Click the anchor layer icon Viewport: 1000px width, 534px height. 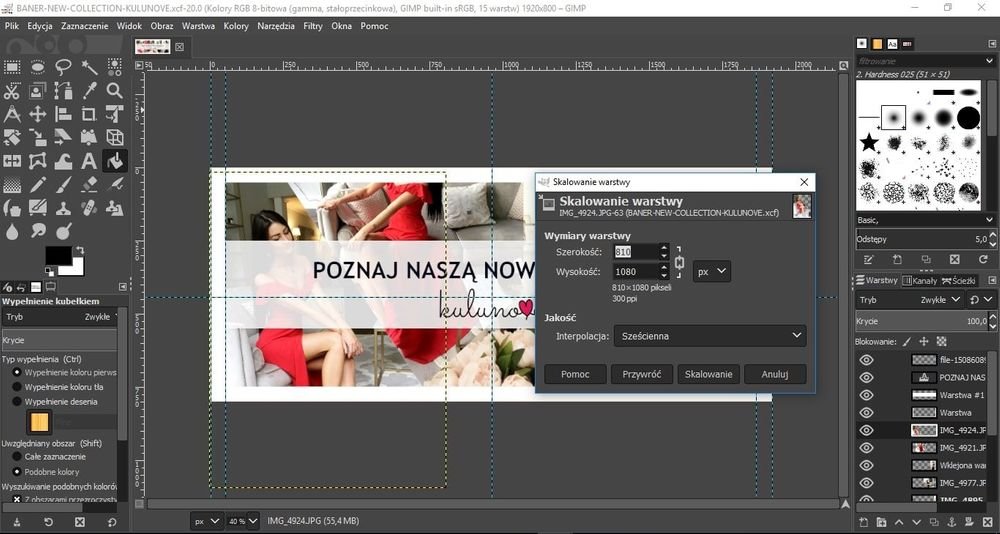pyautogui.click(x=950, y=522)
